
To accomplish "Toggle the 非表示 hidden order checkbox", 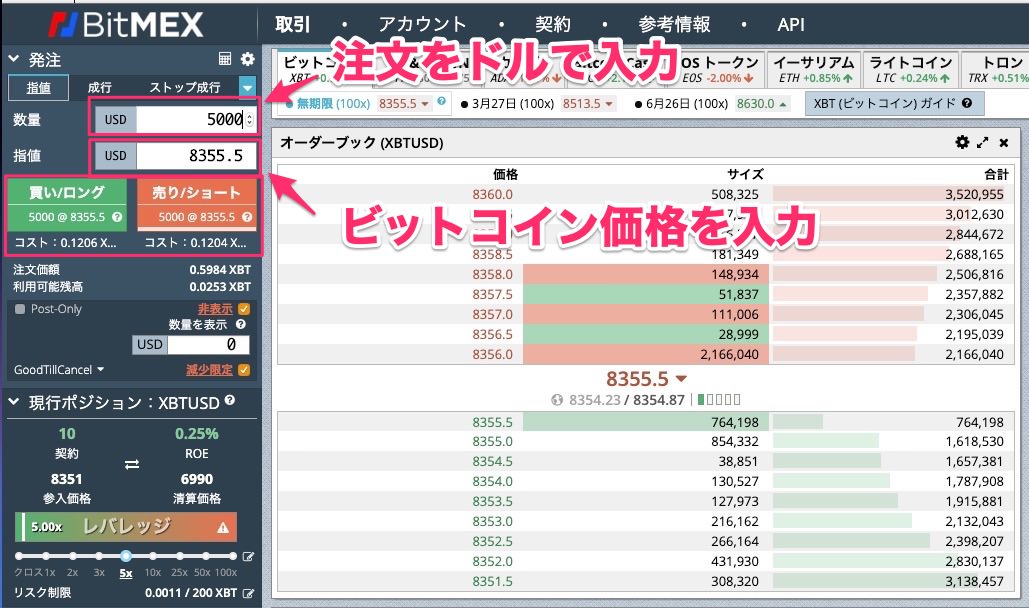I will pyautogui.click(x=244, y=310).
